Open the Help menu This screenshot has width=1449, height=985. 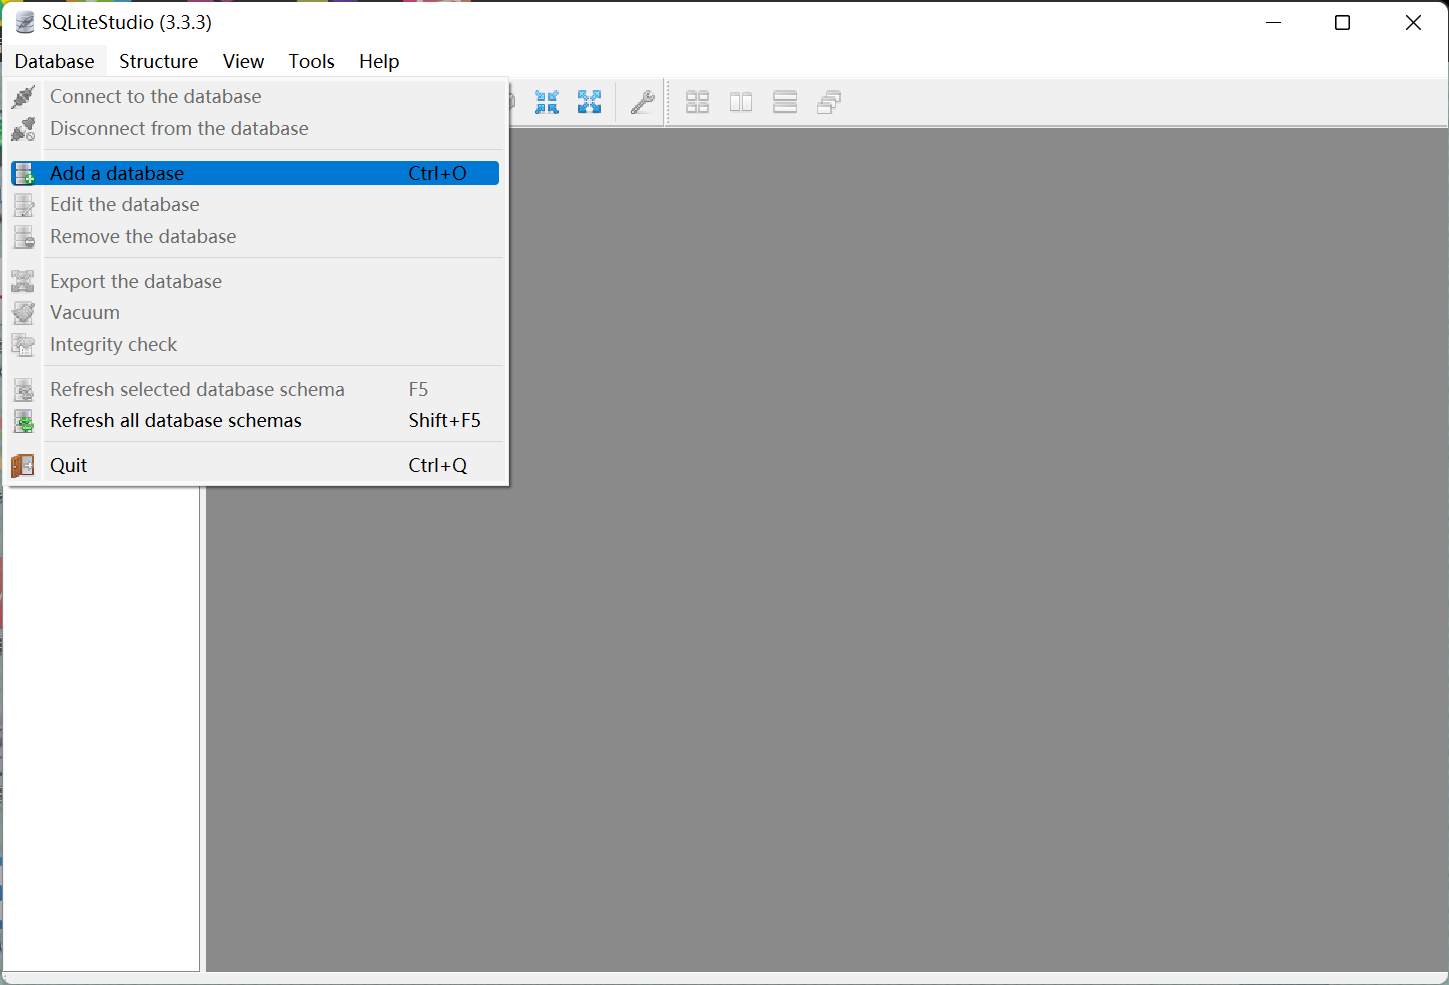[x=379, y=61]
